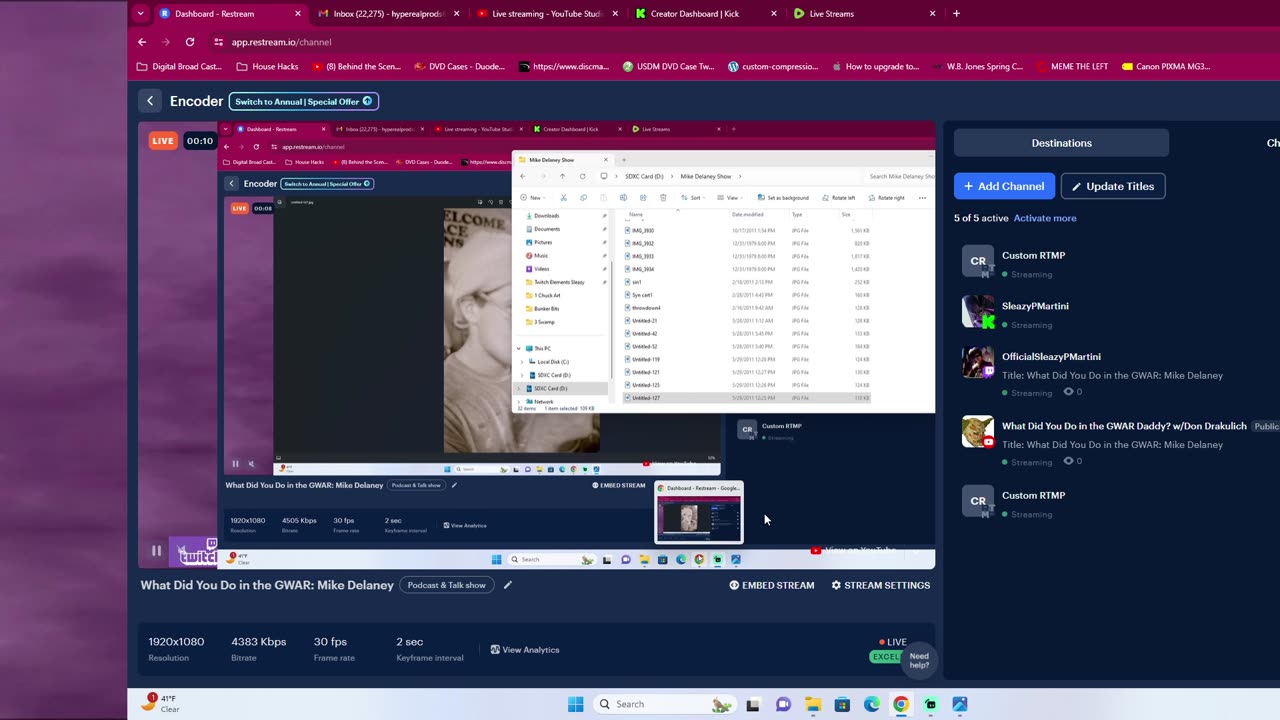Open the Canon PIXMA MG3... bookmark
The image size is (1280, 720).
1166,67
